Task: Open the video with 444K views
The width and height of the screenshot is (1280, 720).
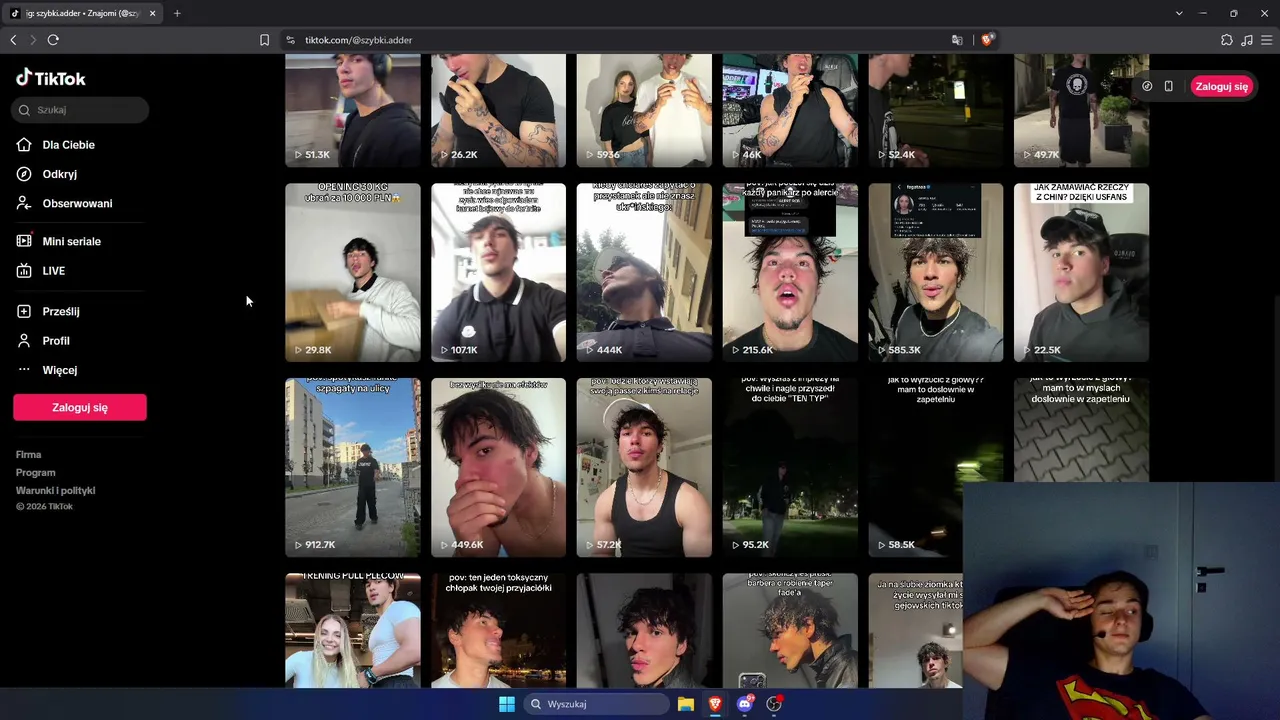Action: coord(644,272)
